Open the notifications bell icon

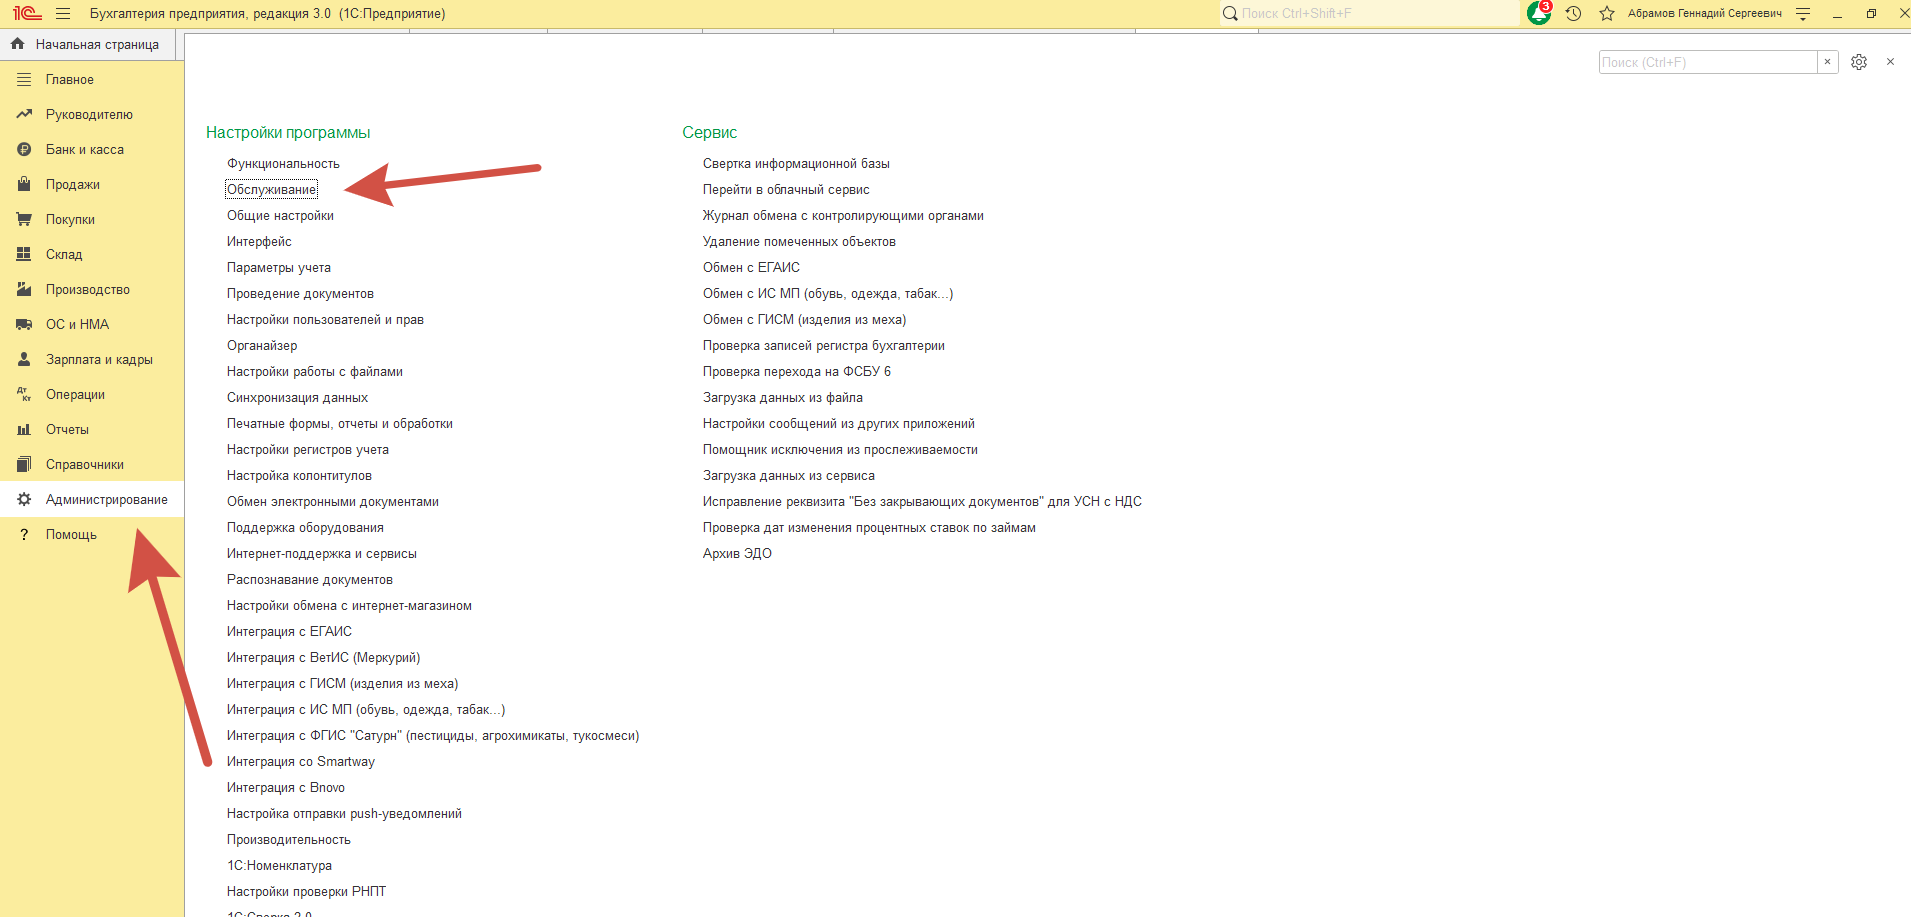(1539, 14)
